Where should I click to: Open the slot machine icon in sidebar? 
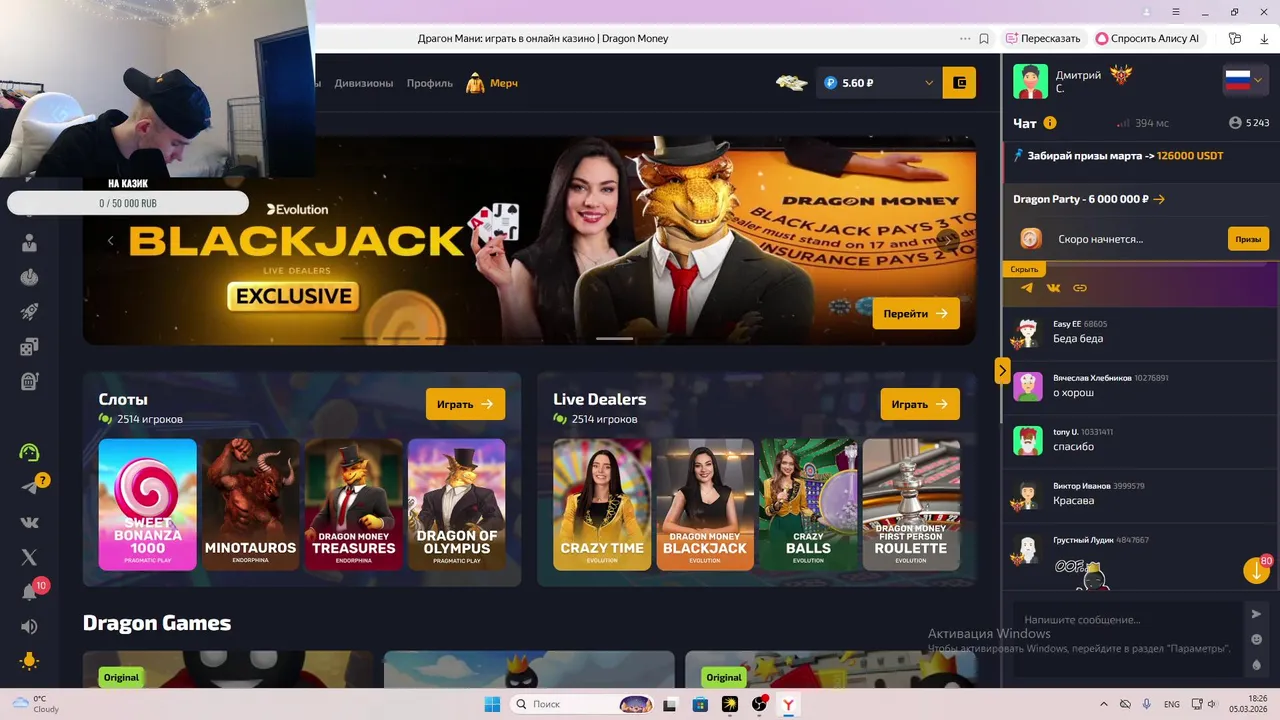(x=29, y=381)
